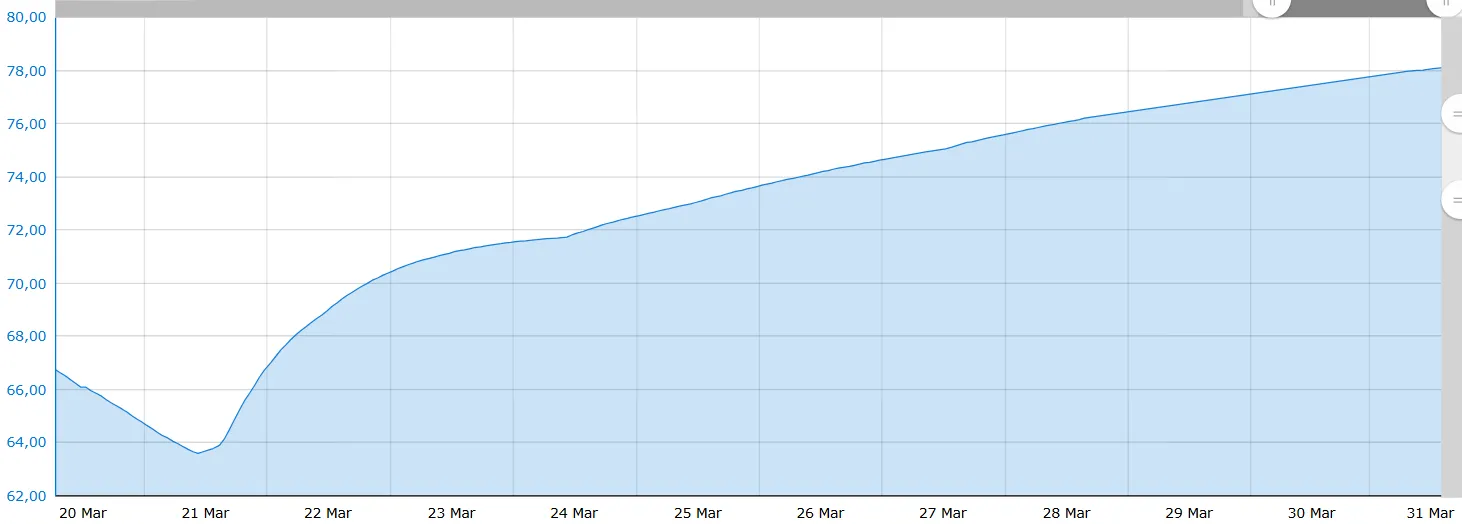Click the 29 Mar date label

[x=1189, y=513]
